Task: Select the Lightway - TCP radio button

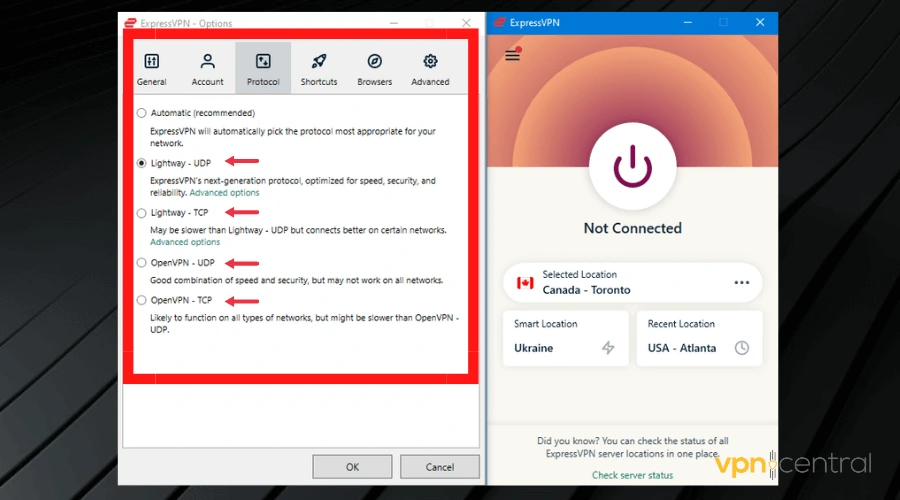Action: (141, 213)
